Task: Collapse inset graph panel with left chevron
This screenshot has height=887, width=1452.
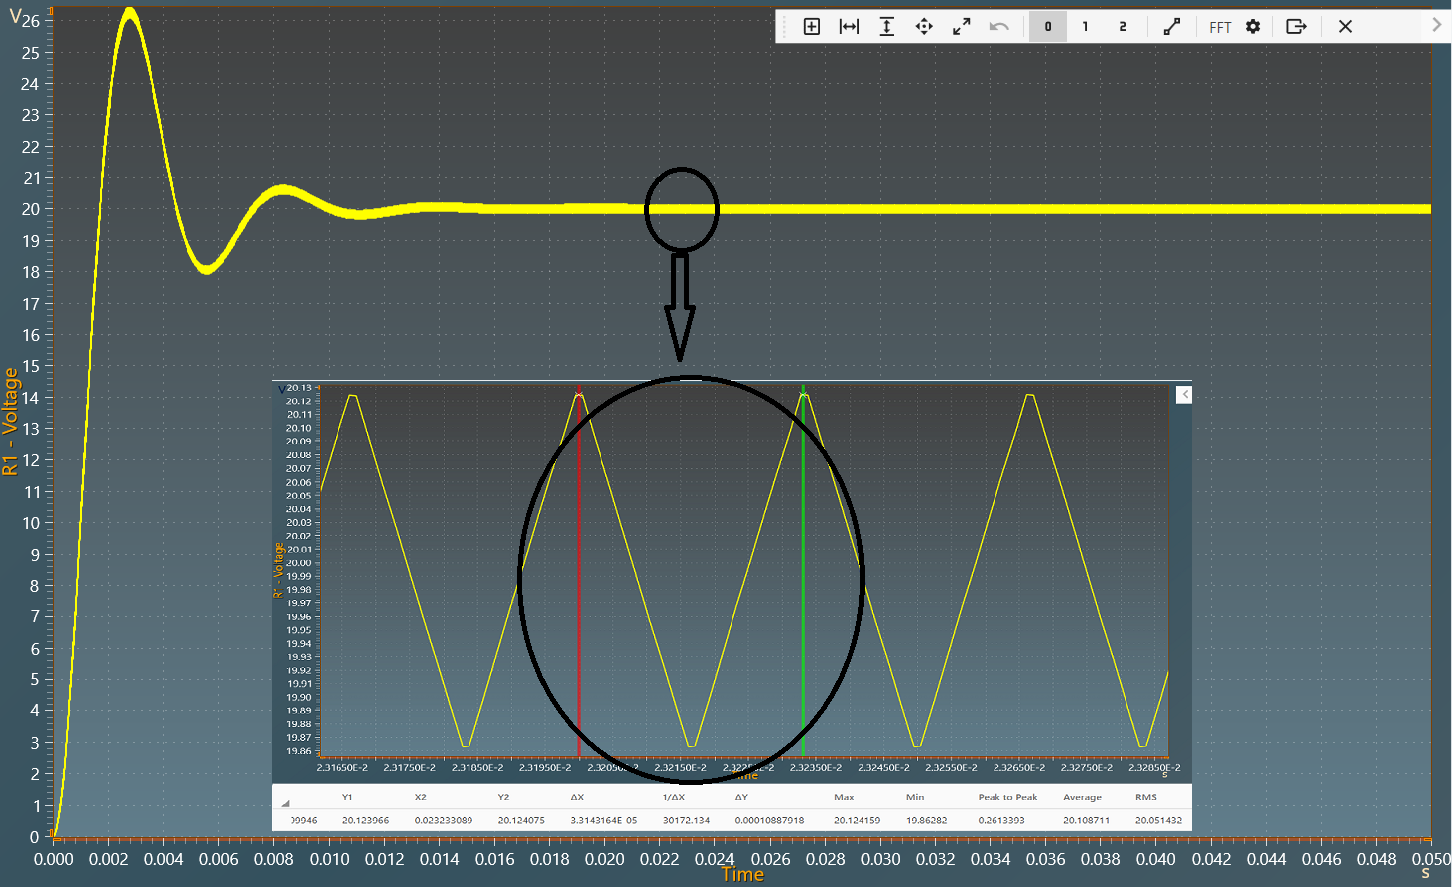Action: coord(1184,395)
